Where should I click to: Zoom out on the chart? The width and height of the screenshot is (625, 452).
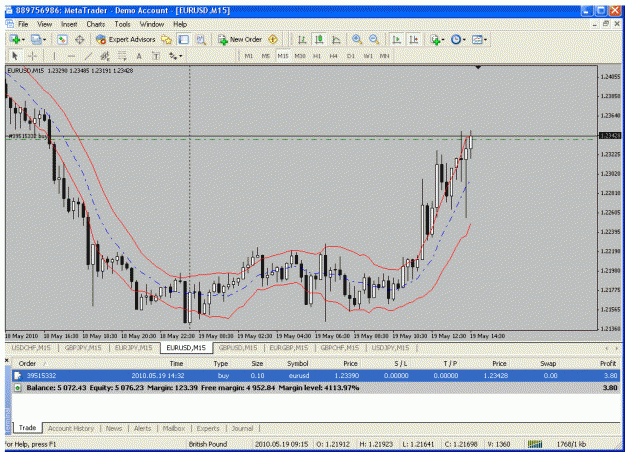pyautogui.click(x=374, y=39)
